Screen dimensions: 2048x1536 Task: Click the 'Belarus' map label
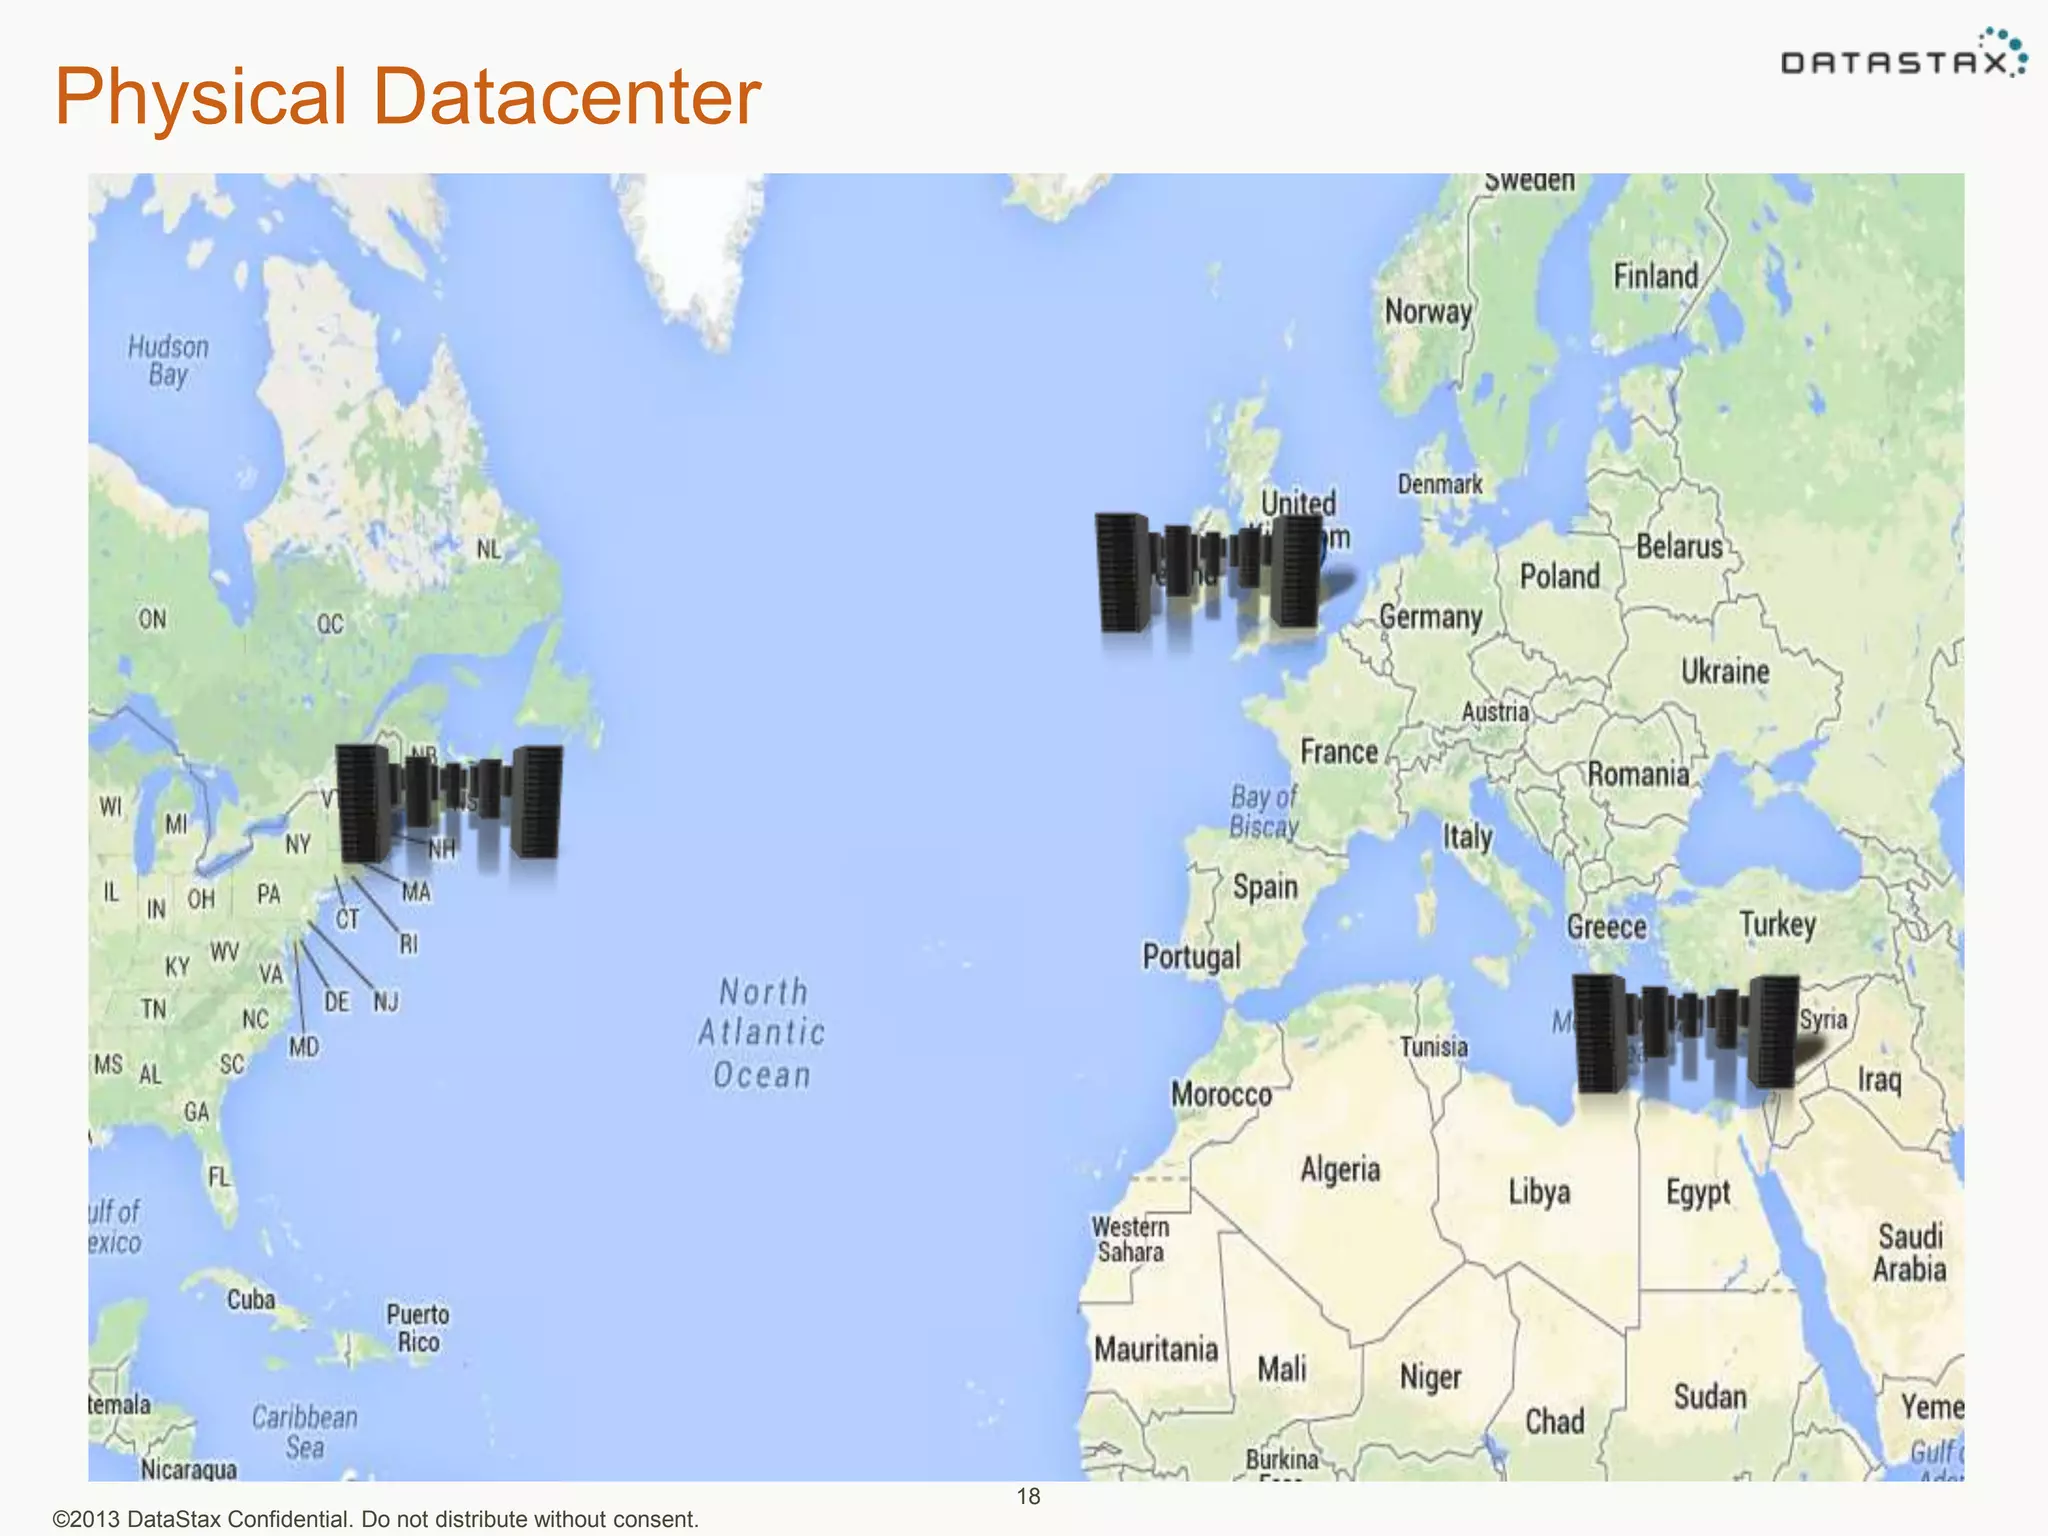pos(1680,547)
